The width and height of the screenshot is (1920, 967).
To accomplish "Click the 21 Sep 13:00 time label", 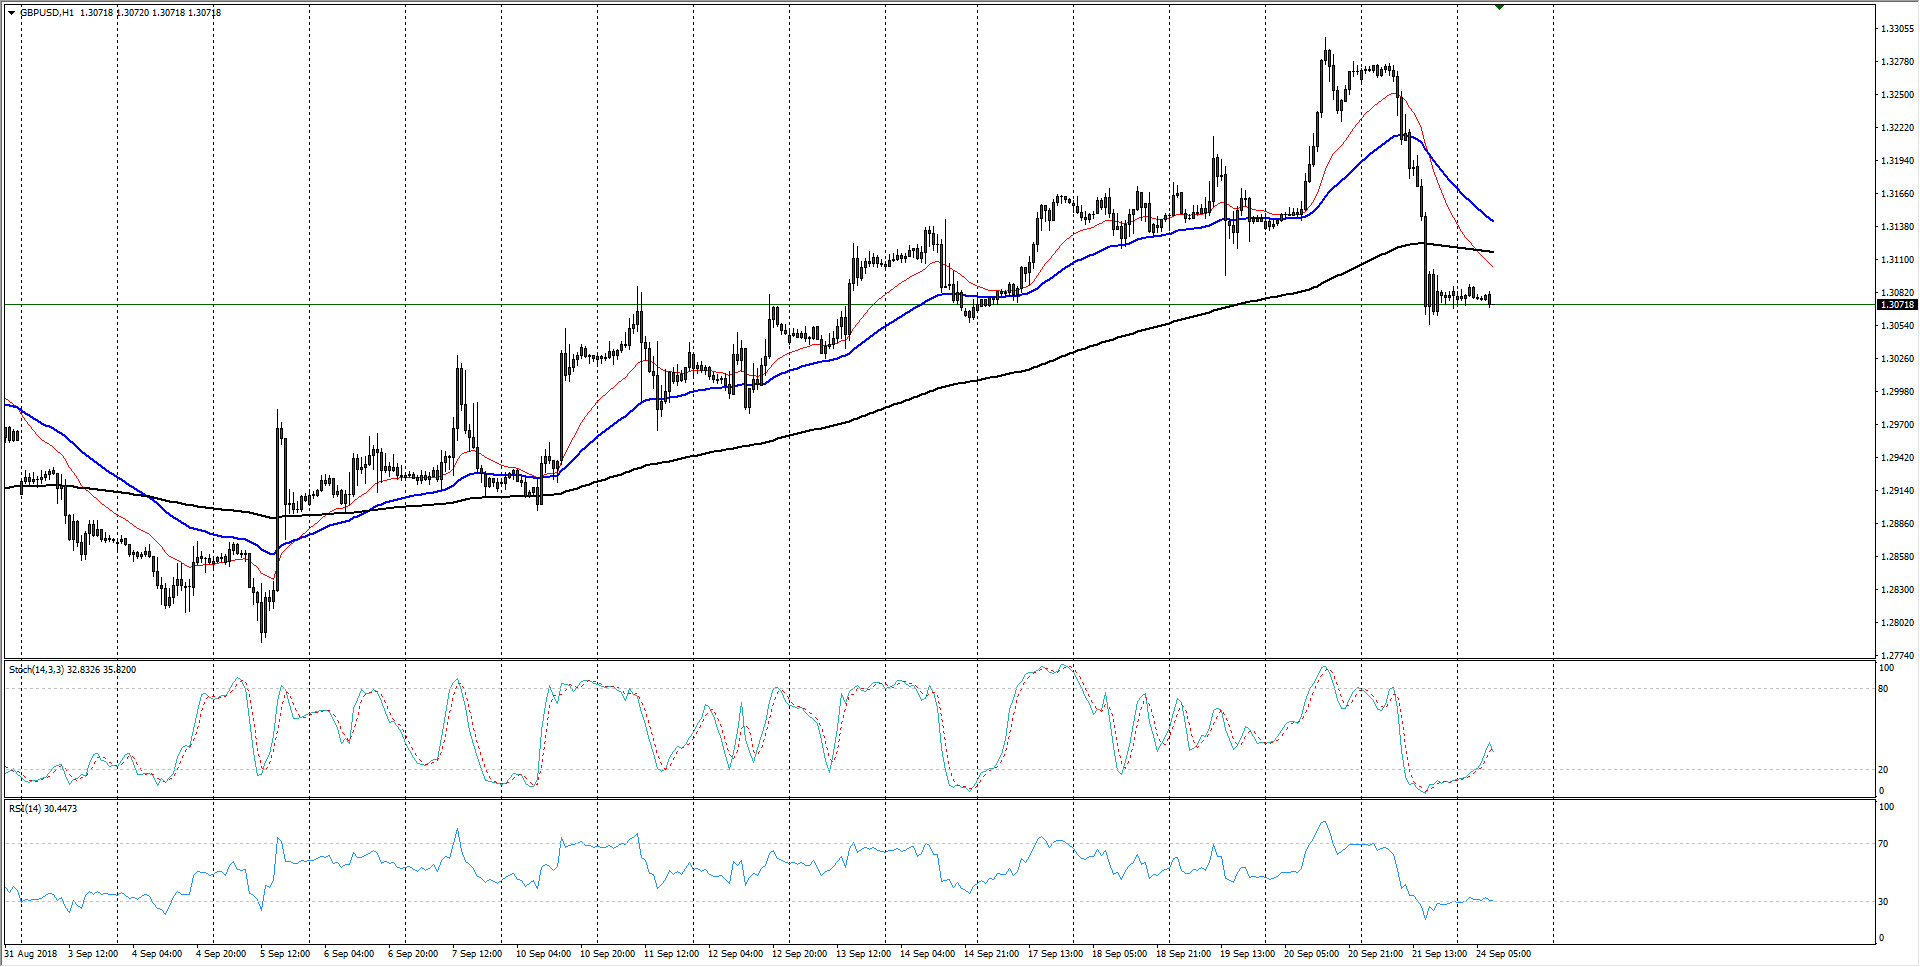I will click(x=1439, y=953).
